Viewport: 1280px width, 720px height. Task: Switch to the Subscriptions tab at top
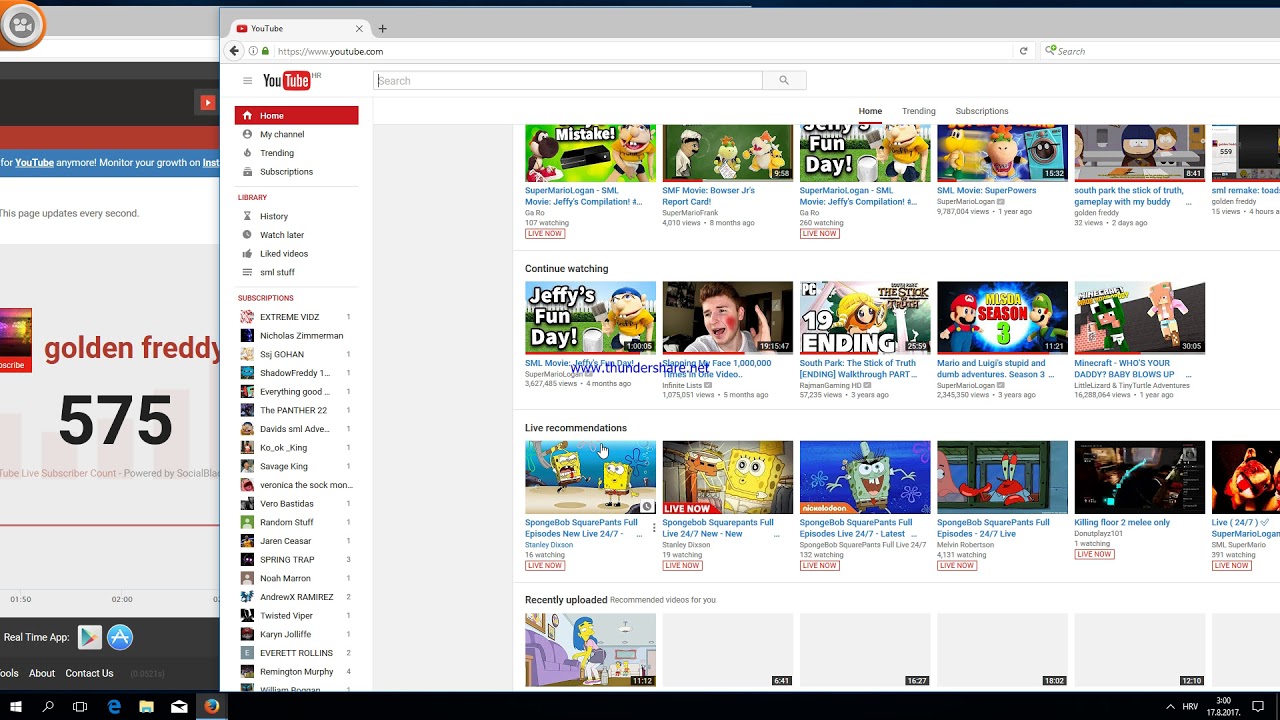[981, 111]
